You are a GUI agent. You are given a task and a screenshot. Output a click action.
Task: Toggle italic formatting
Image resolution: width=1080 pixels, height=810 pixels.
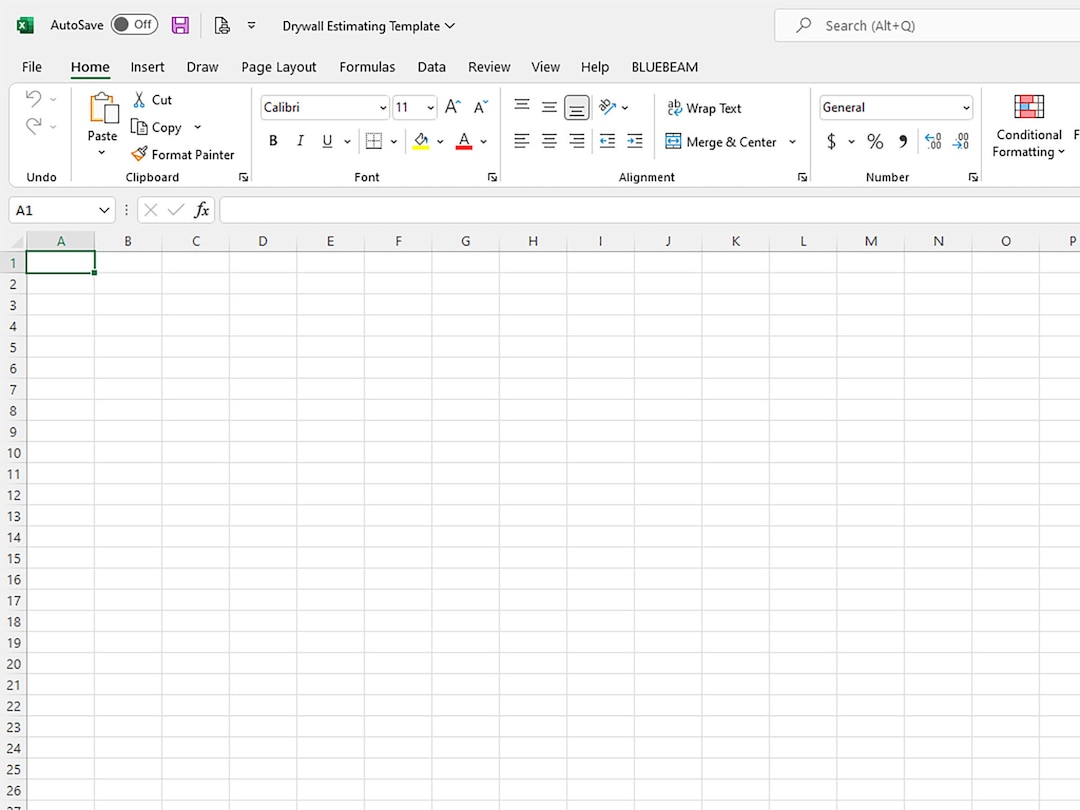tap(300, 140)
